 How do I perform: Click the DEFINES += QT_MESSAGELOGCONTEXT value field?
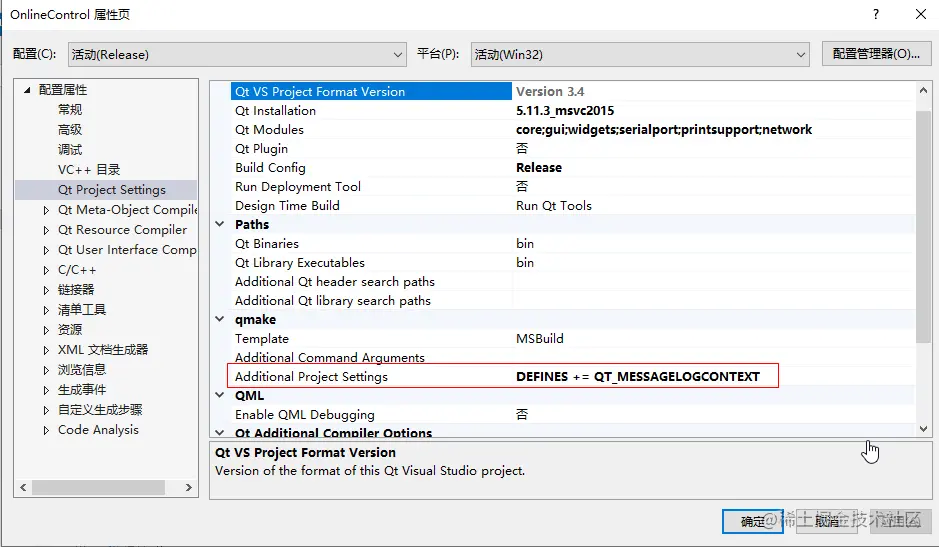(x=638, y=376)
